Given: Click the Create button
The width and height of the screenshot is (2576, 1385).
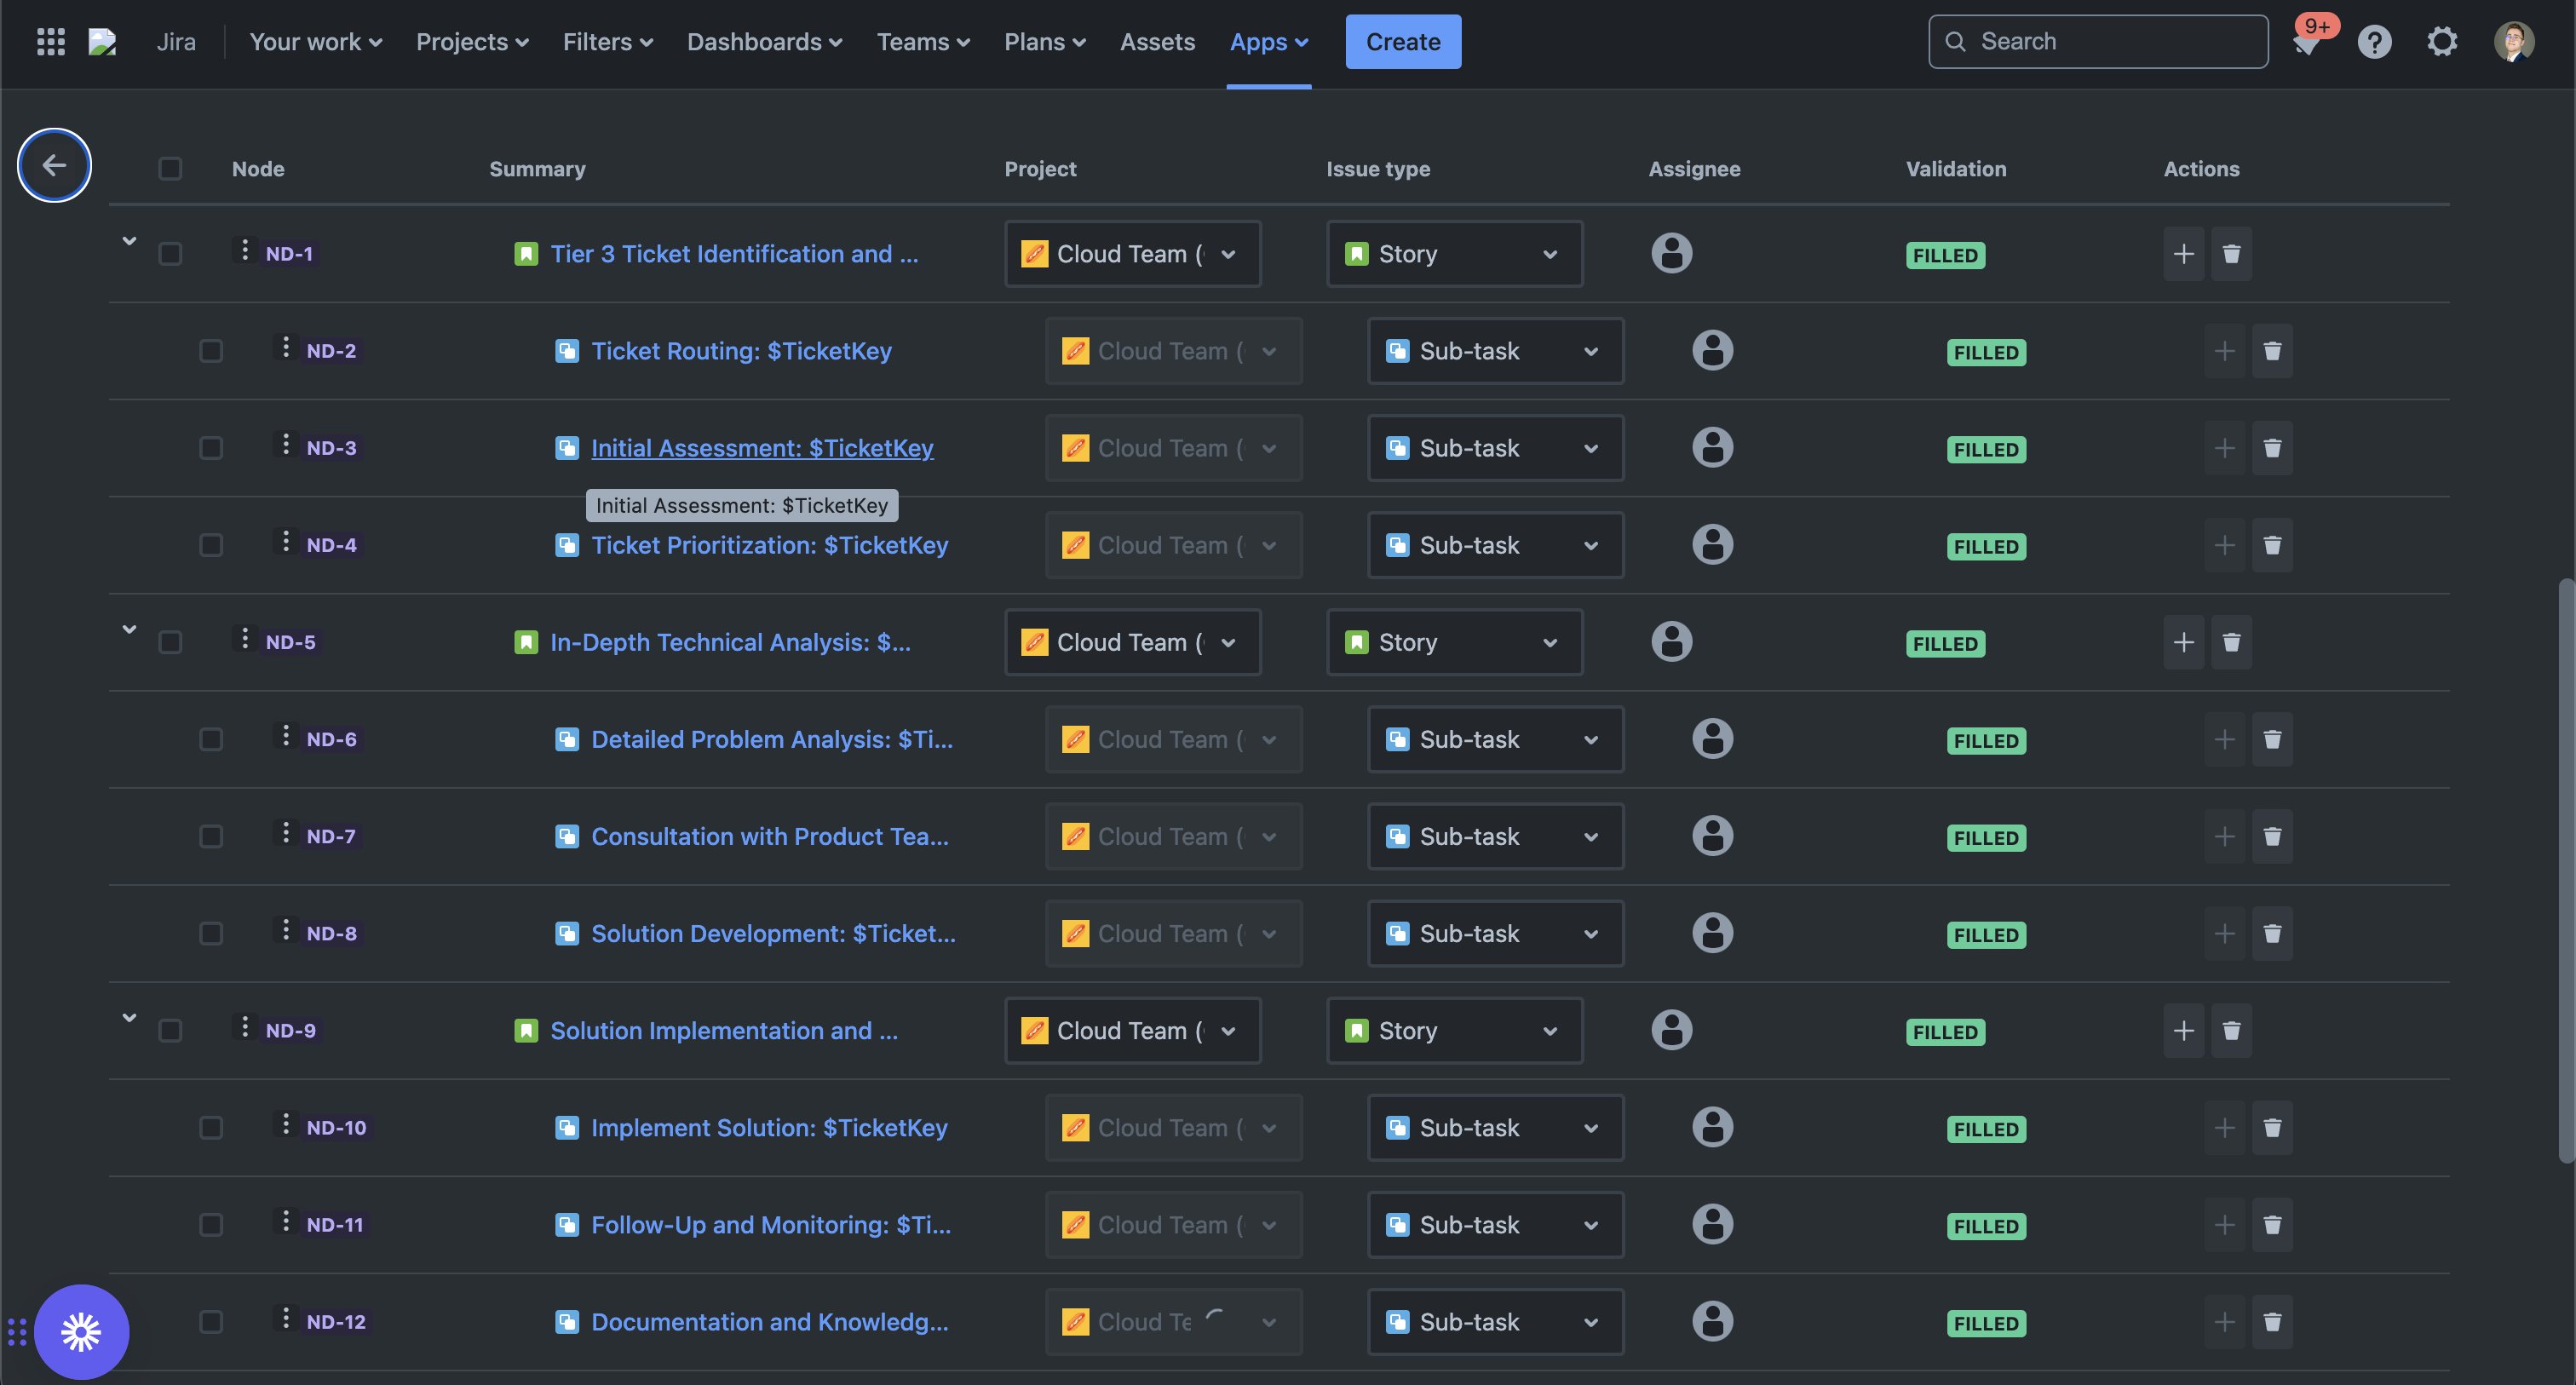Looking at the screenshot, I should pos(1402,42).
